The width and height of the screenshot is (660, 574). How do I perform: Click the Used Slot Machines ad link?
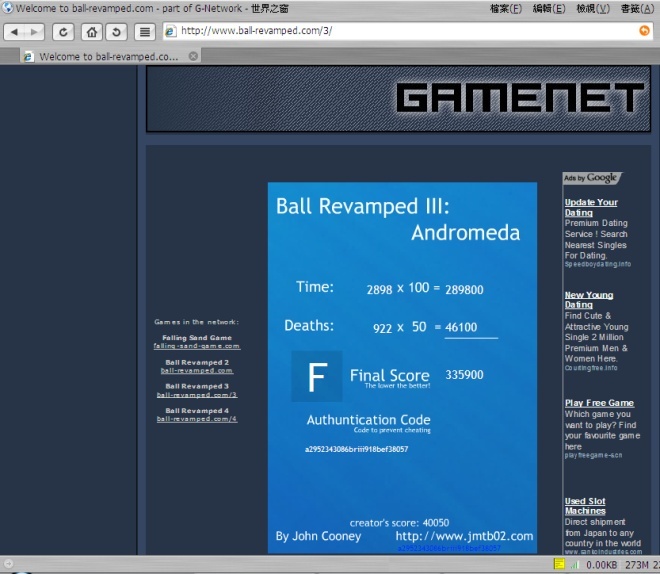click(x=585, y=506)
